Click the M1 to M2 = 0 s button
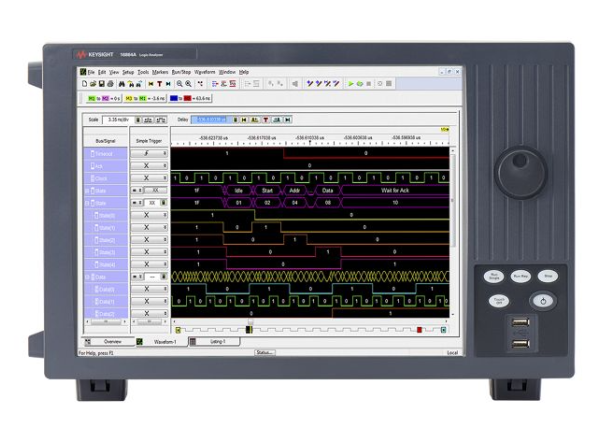The height and width of the screenshot is (424, 606). point(104,99)
